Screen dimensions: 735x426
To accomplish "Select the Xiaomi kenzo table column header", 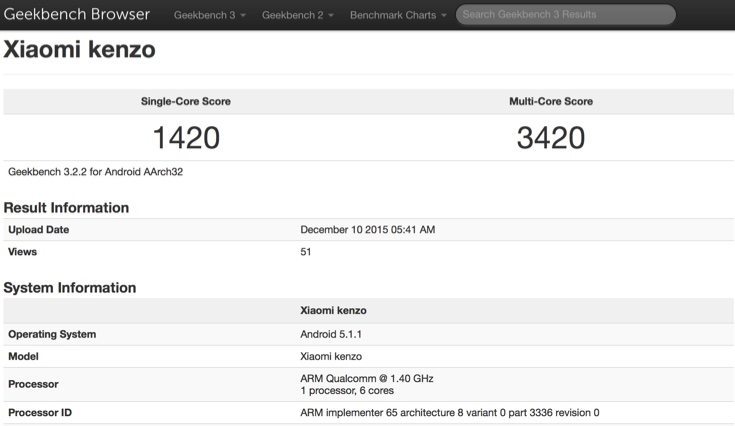I will click(x=333, y=310).
